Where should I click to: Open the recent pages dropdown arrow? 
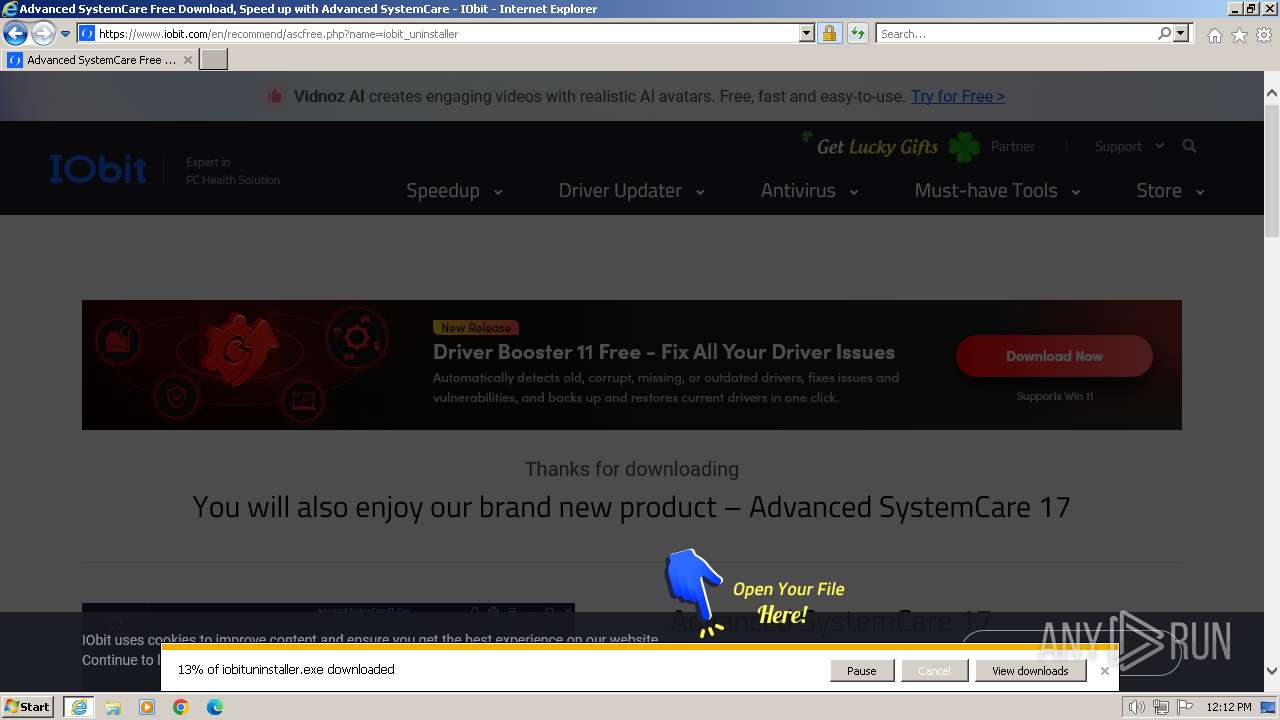point(65,33)
